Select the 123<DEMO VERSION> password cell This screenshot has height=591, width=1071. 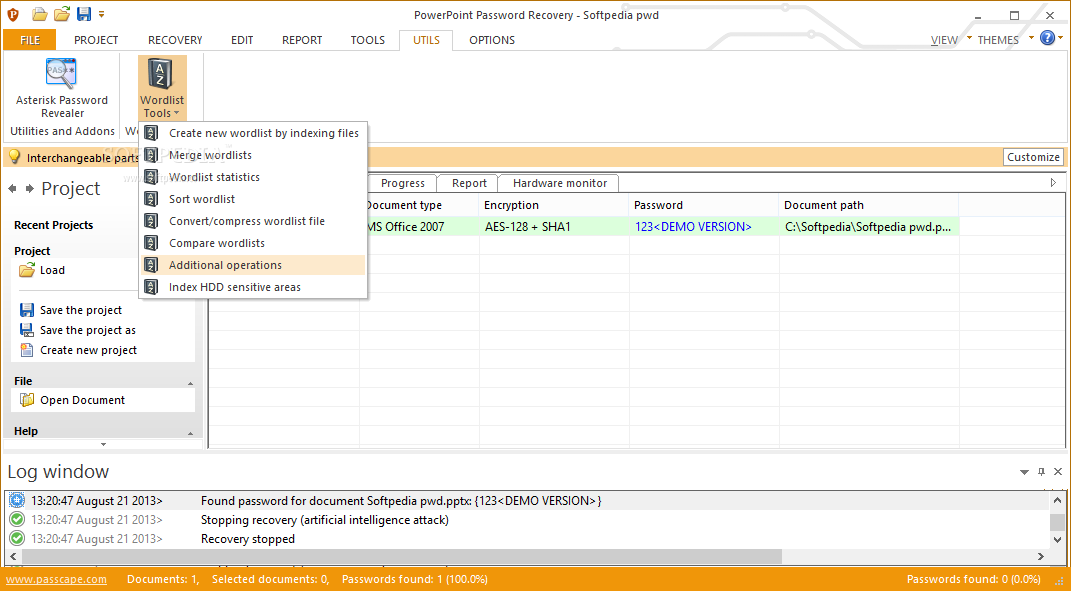[x=704, y=226]
